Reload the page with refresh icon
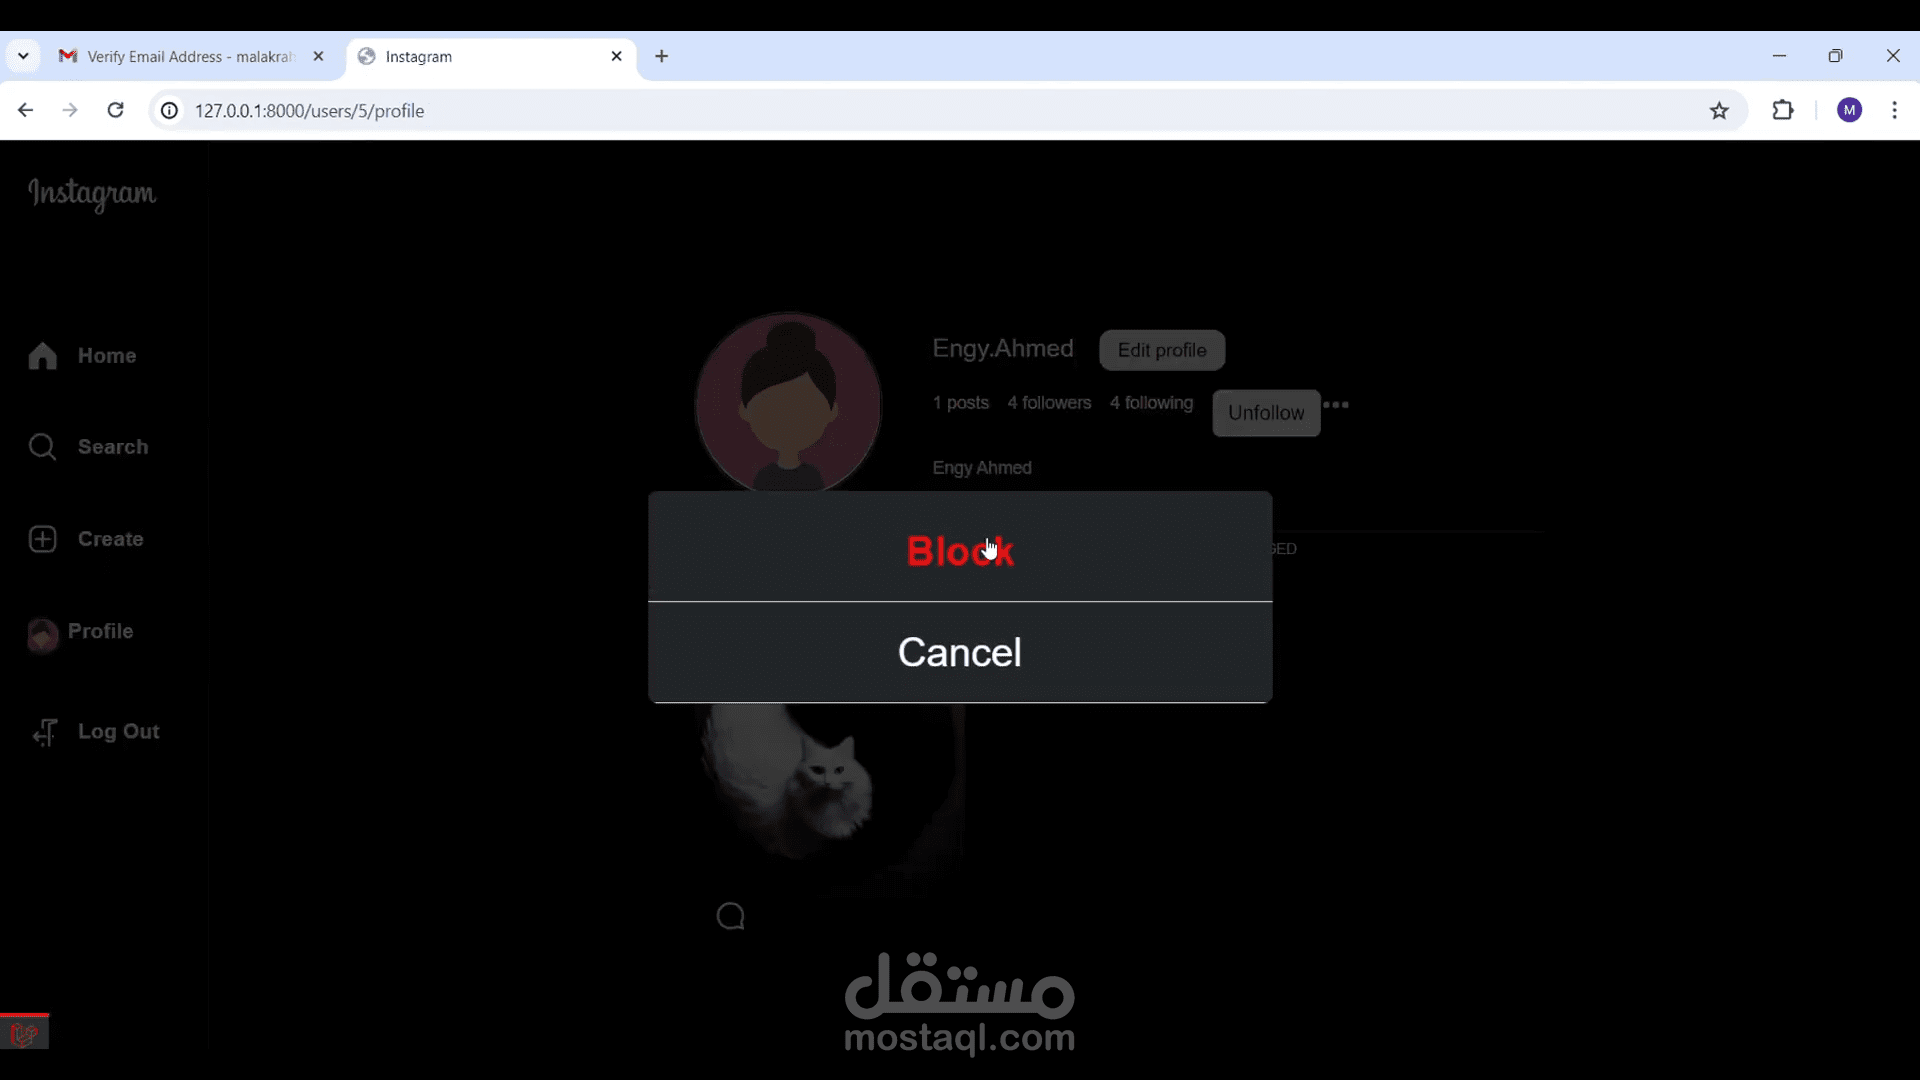 coord(116,111)
